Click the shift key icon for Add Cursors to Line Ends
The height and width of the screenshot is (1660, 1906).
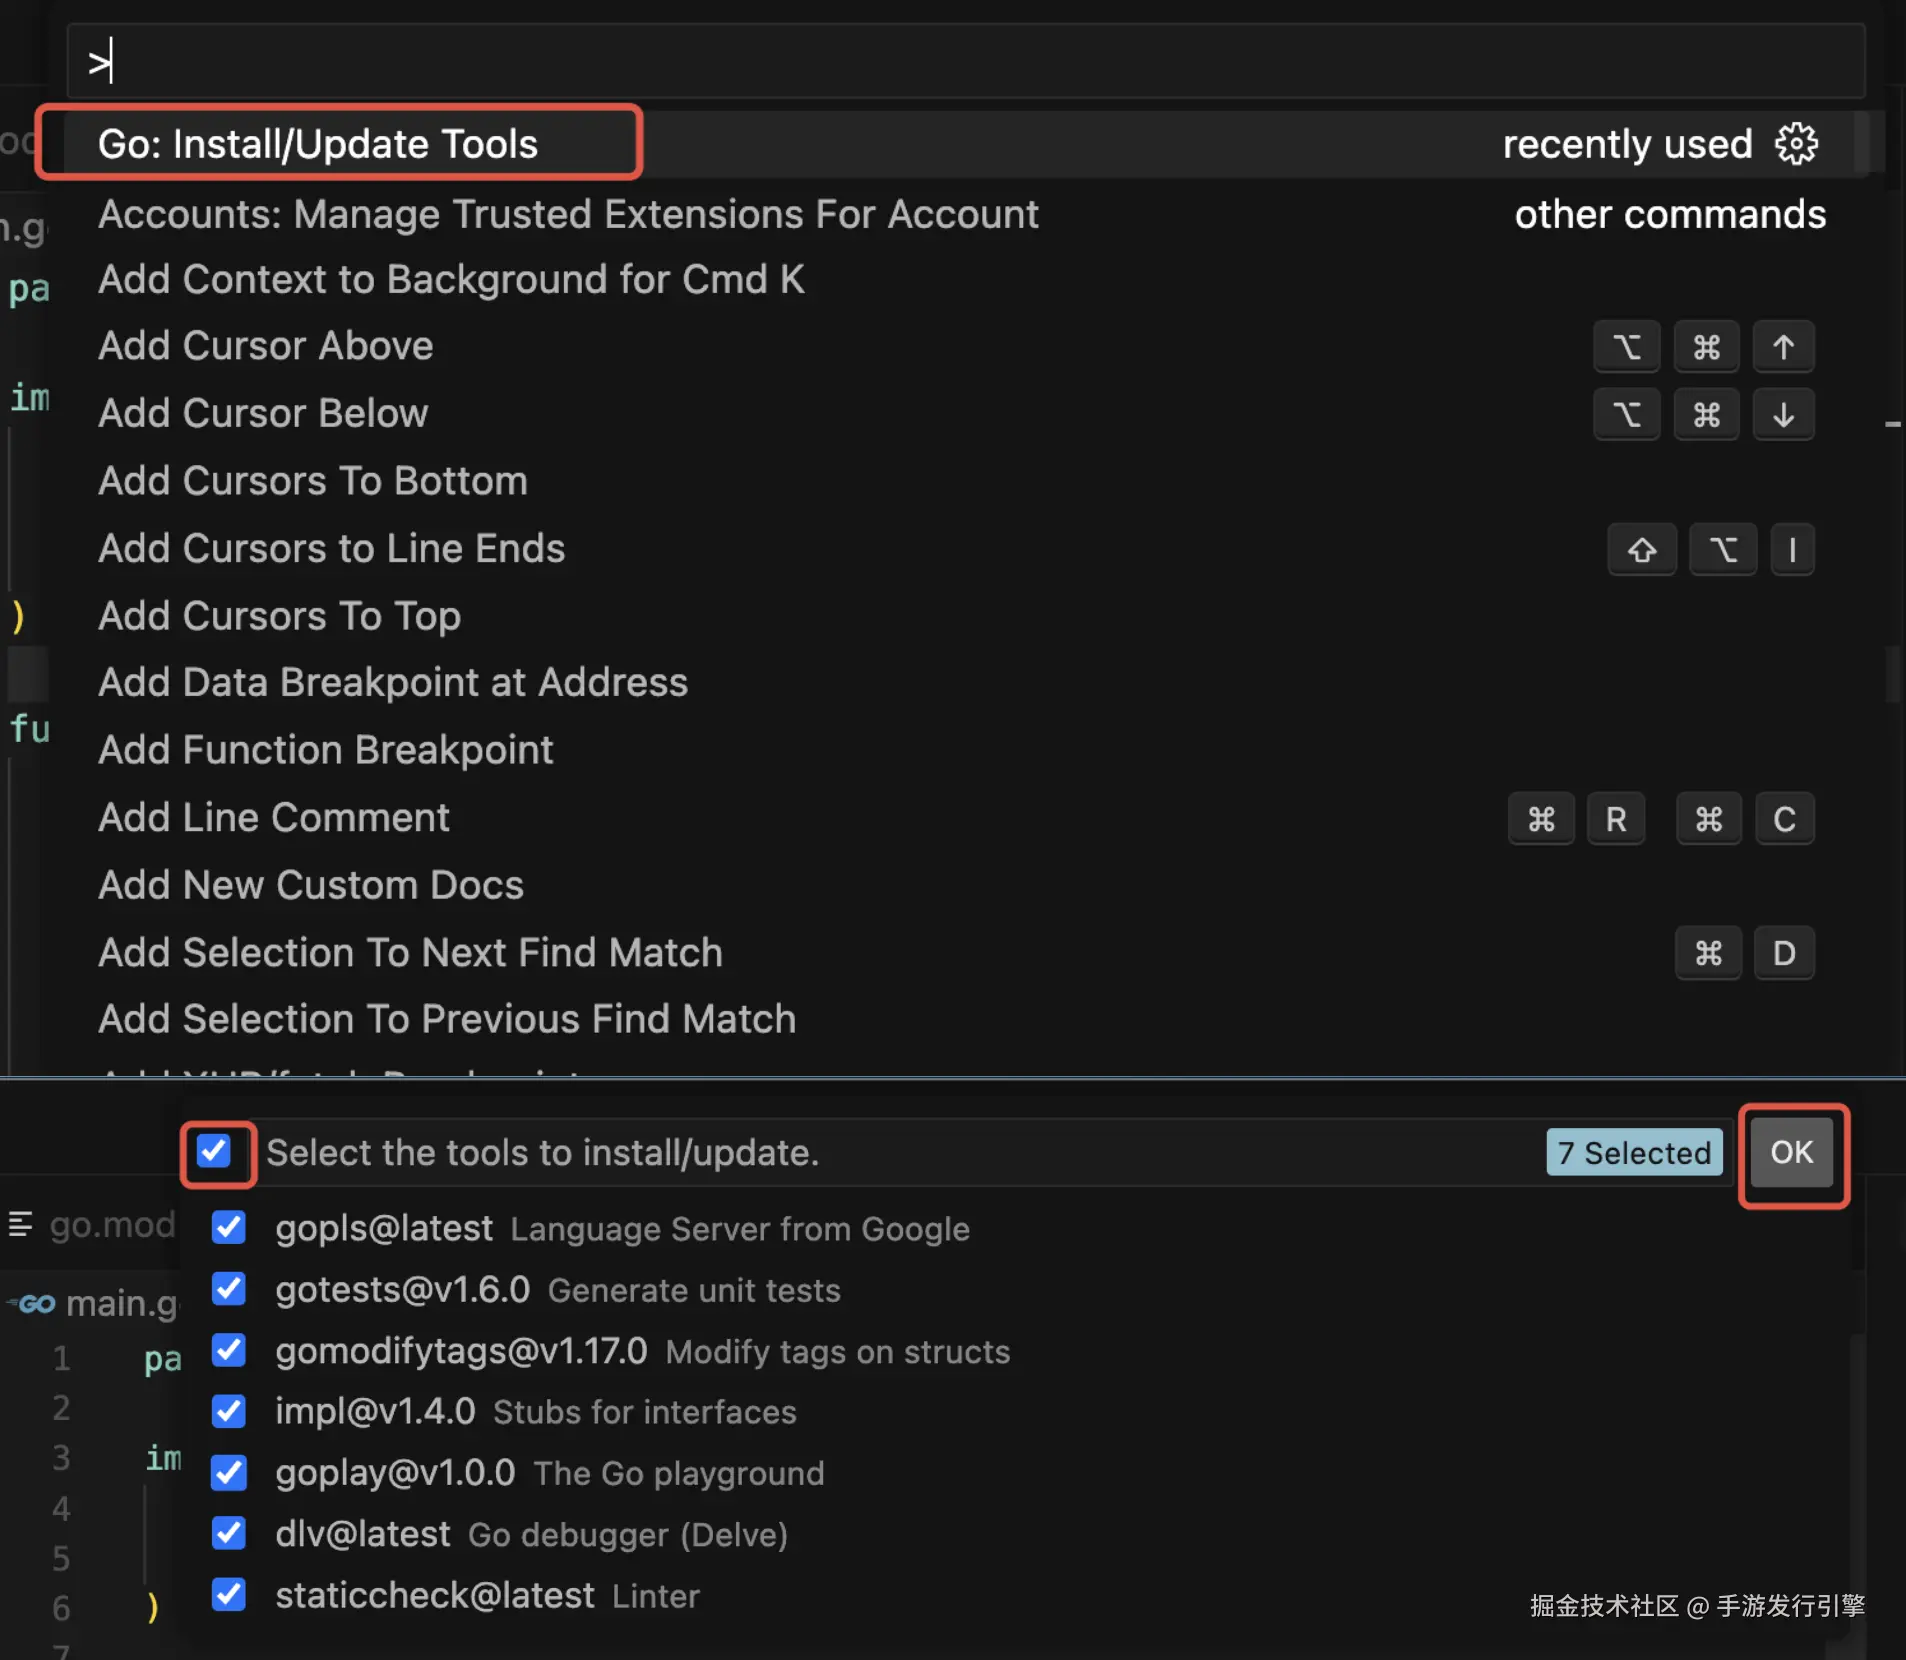click(x=1642, y=549)
